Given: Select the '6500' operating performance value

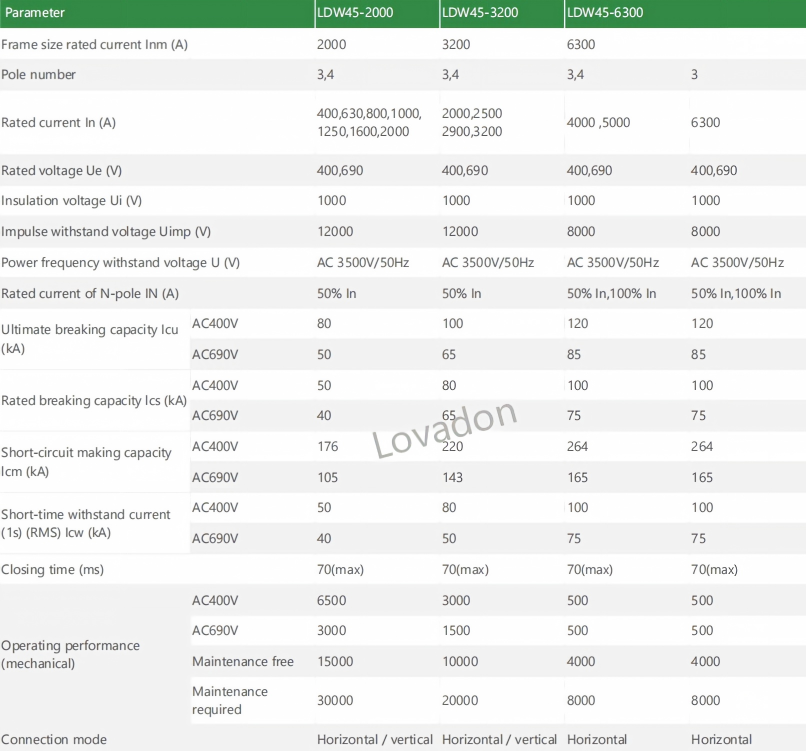Looking at the screenshot, I should point(332,600).
